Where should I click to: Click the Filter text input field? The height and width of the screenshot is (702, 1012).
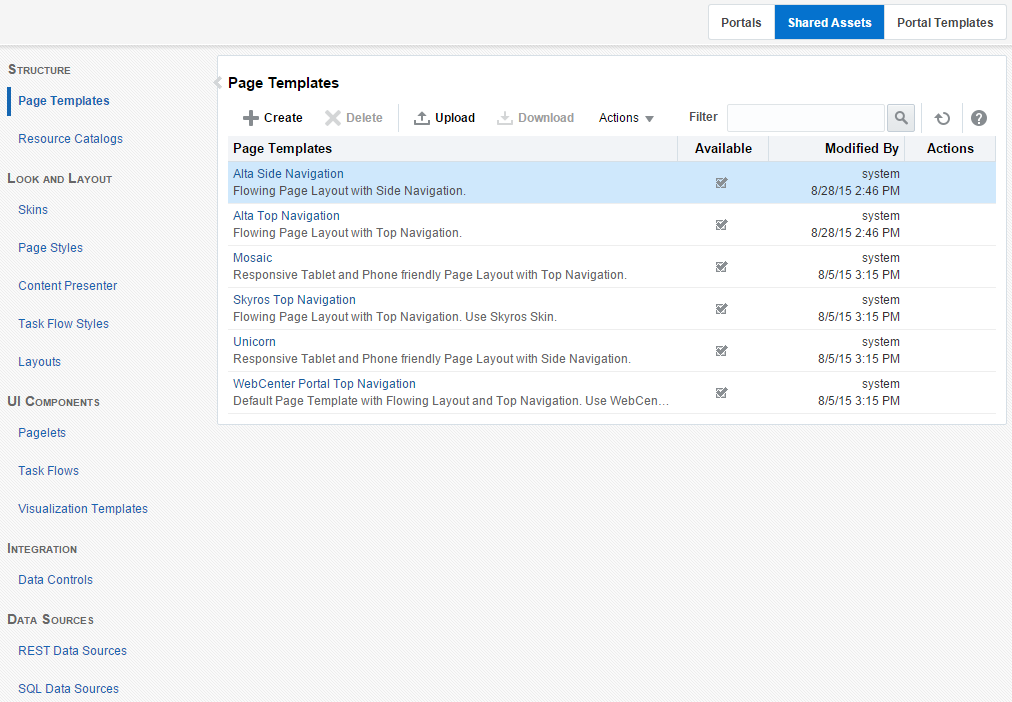[x=805, y=118]
